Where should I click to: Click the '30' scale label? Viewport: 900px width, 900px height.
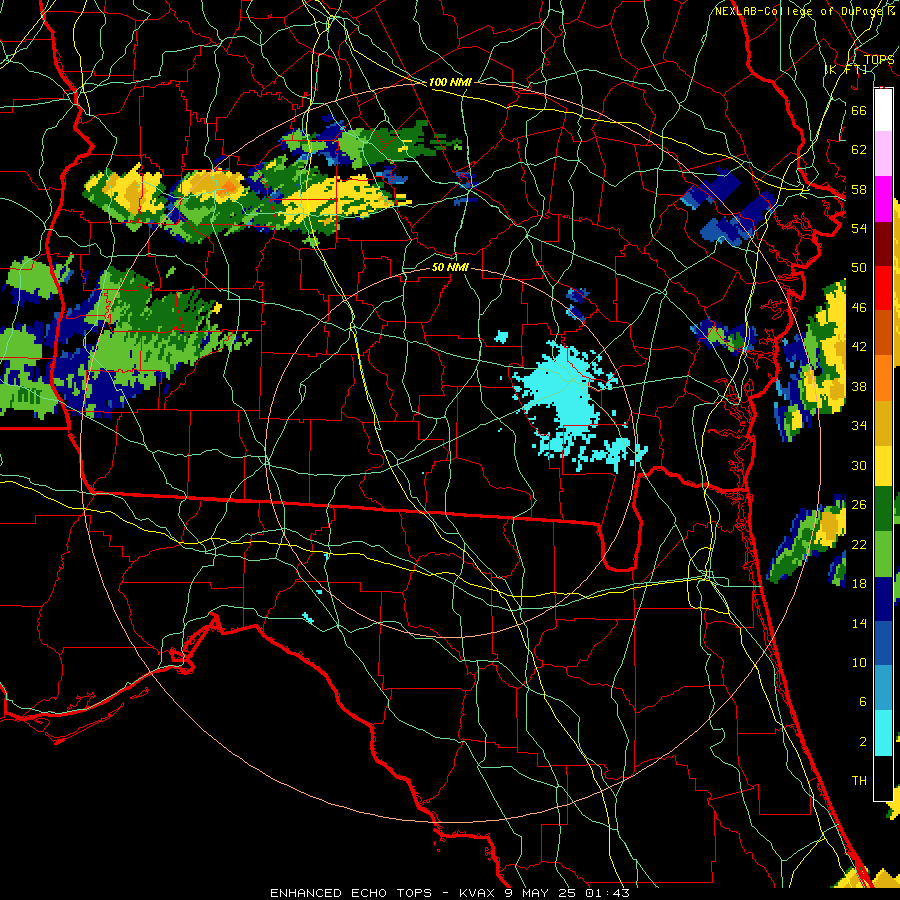pos(859,465)
